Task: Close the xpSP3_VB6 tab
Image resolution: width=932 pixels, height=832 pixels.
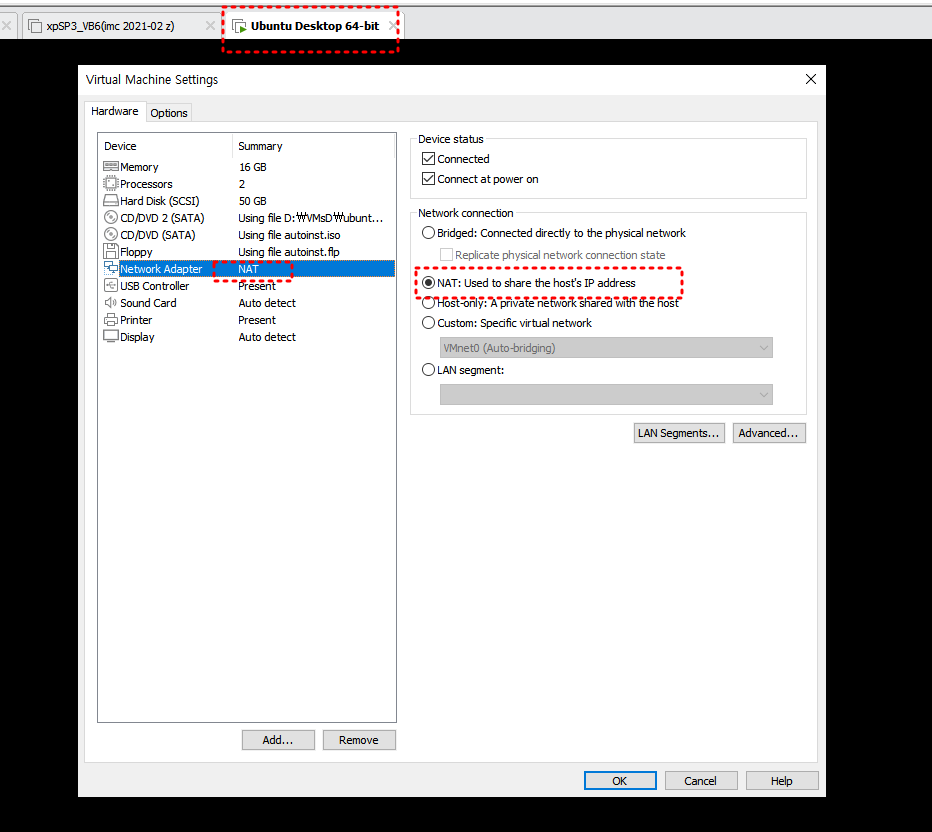Action: click(210, 26)
